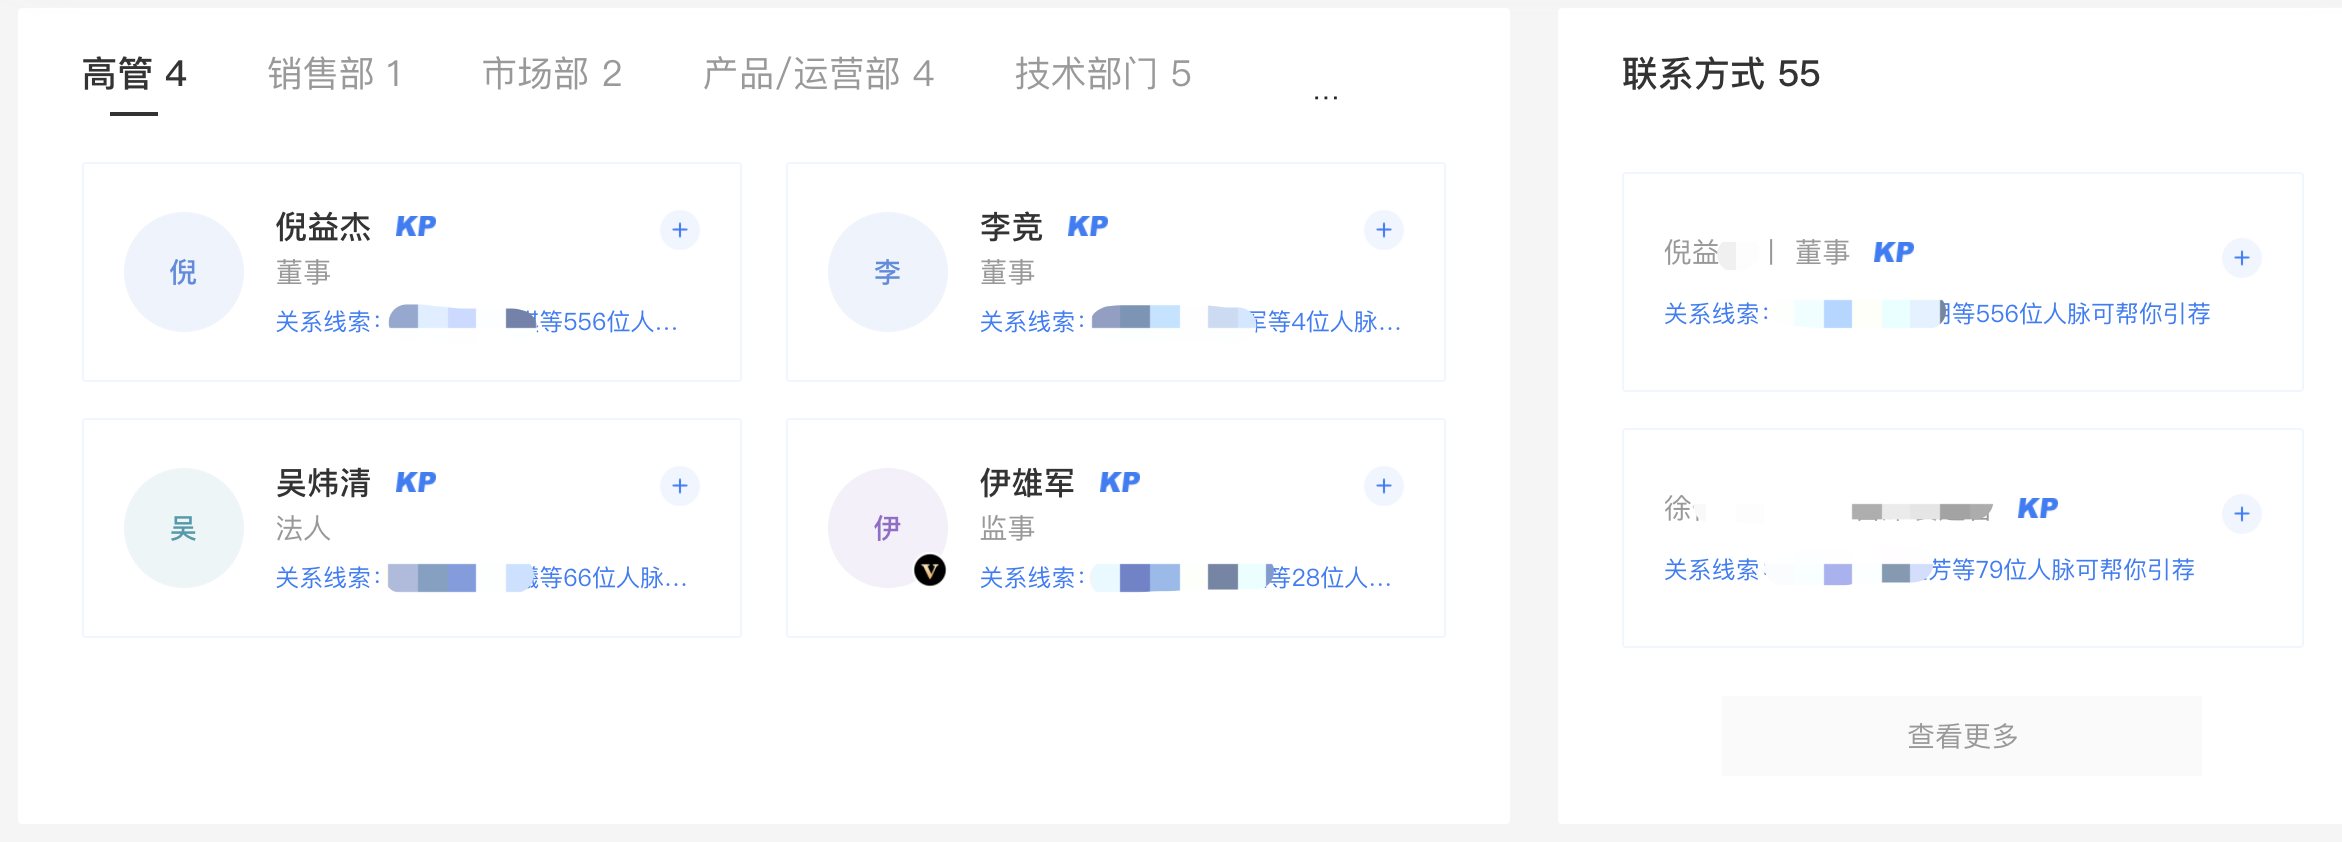Go to 技术部门 5 tab
2342x842 pixels.
[x=1103, y=74]
